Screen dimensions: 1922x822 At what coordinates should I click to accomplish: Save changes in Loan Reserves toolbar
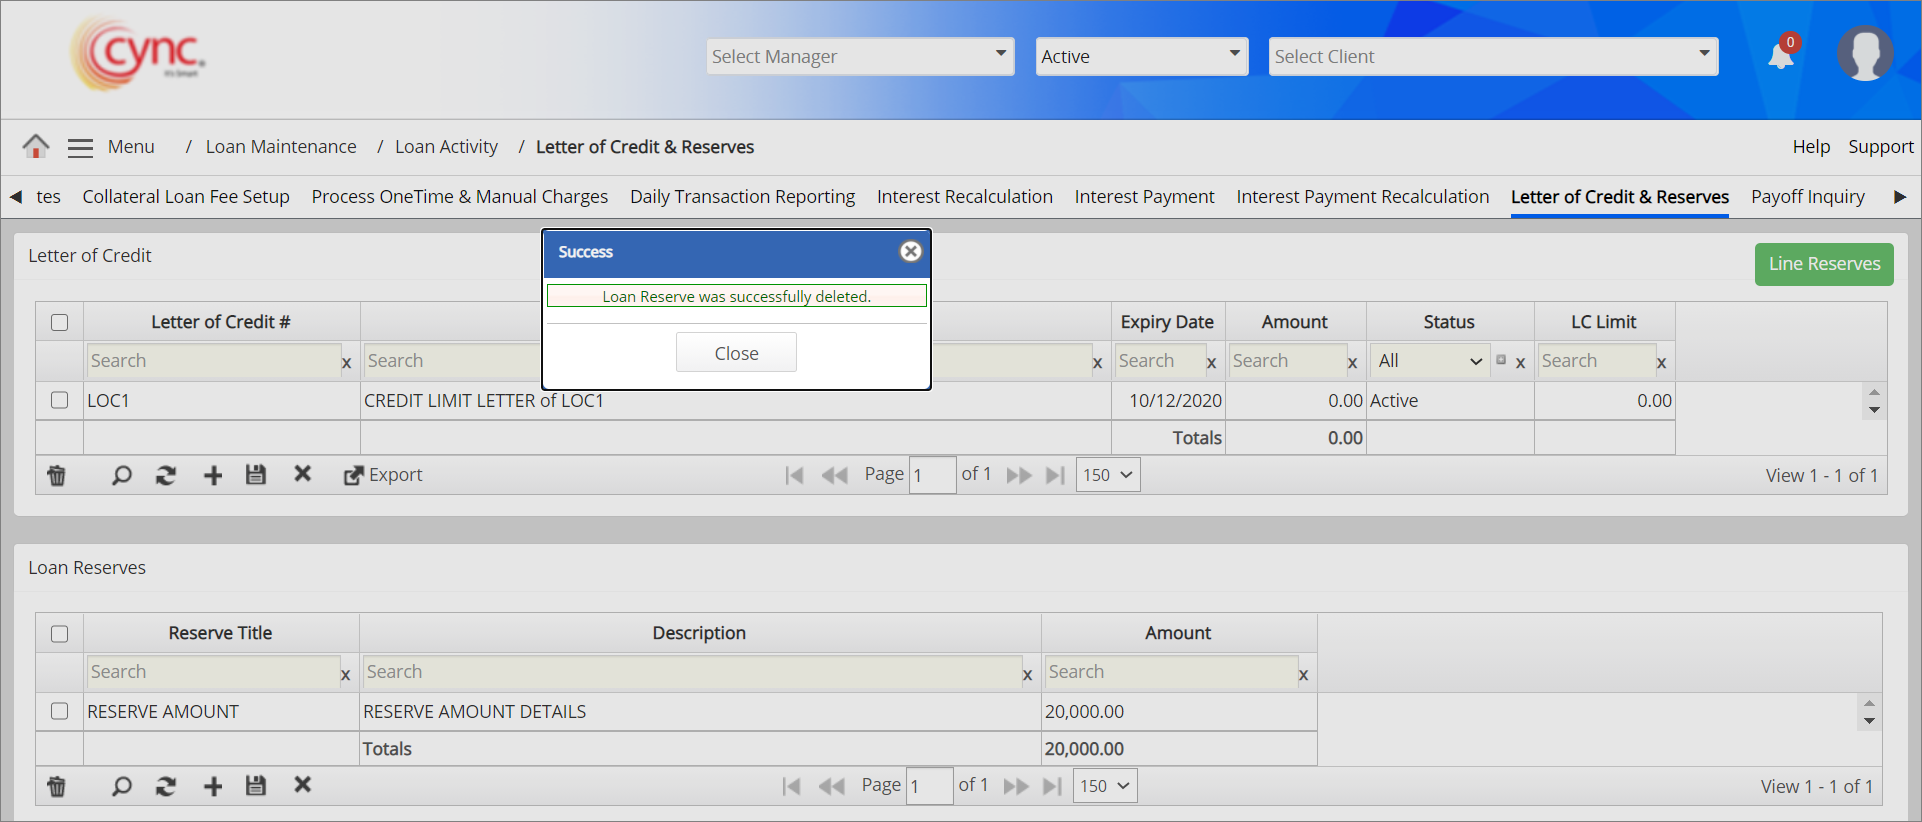point(256,787)
